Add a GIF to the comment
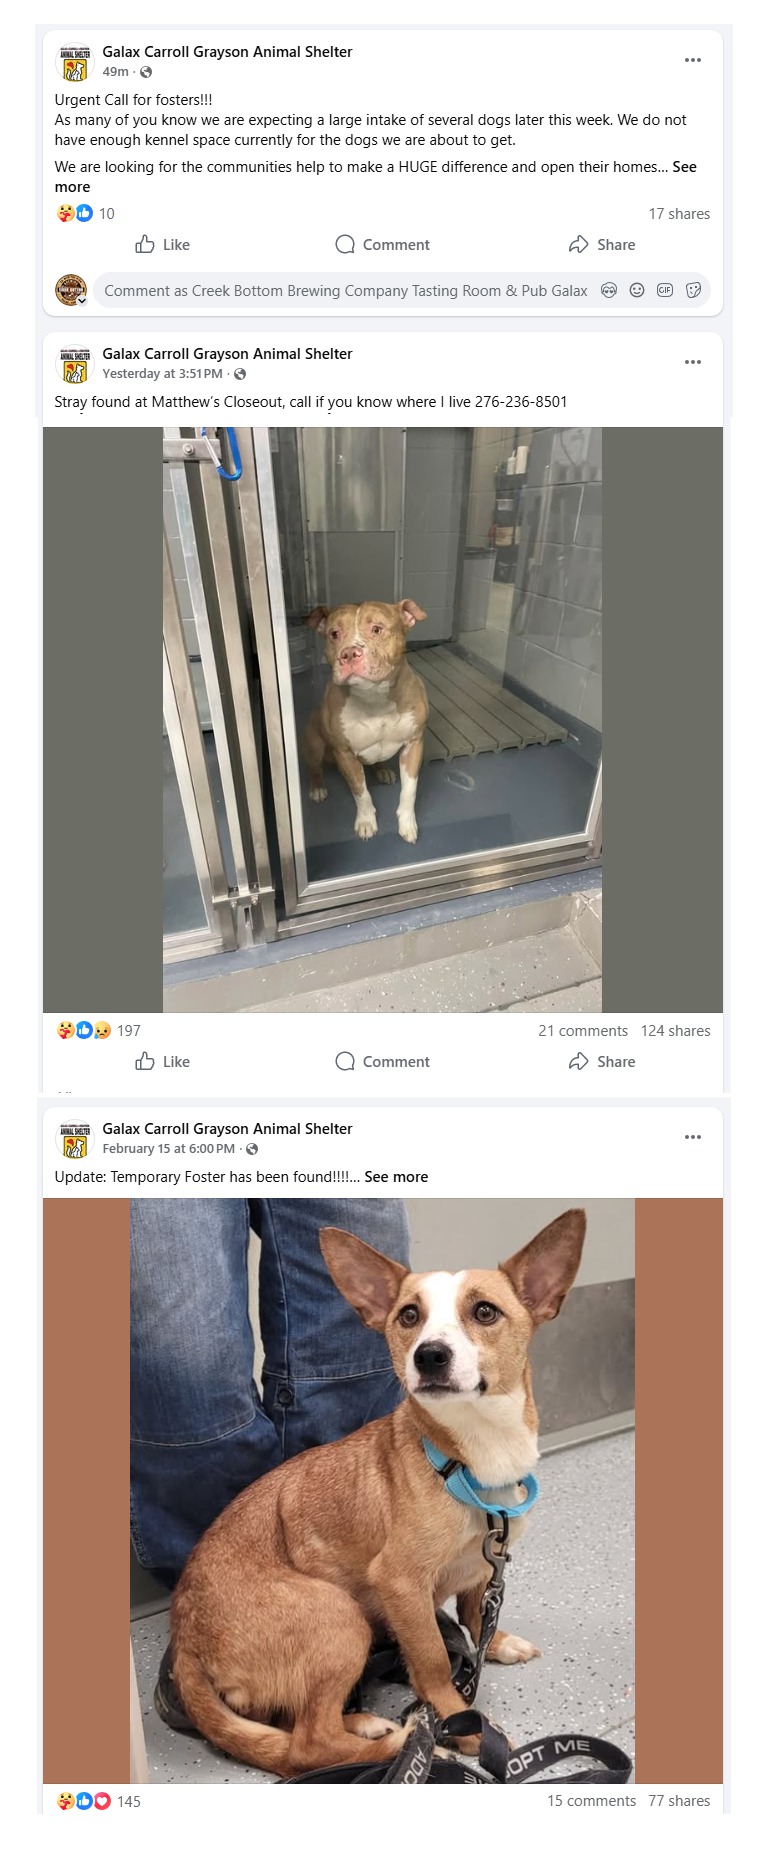 665,290
